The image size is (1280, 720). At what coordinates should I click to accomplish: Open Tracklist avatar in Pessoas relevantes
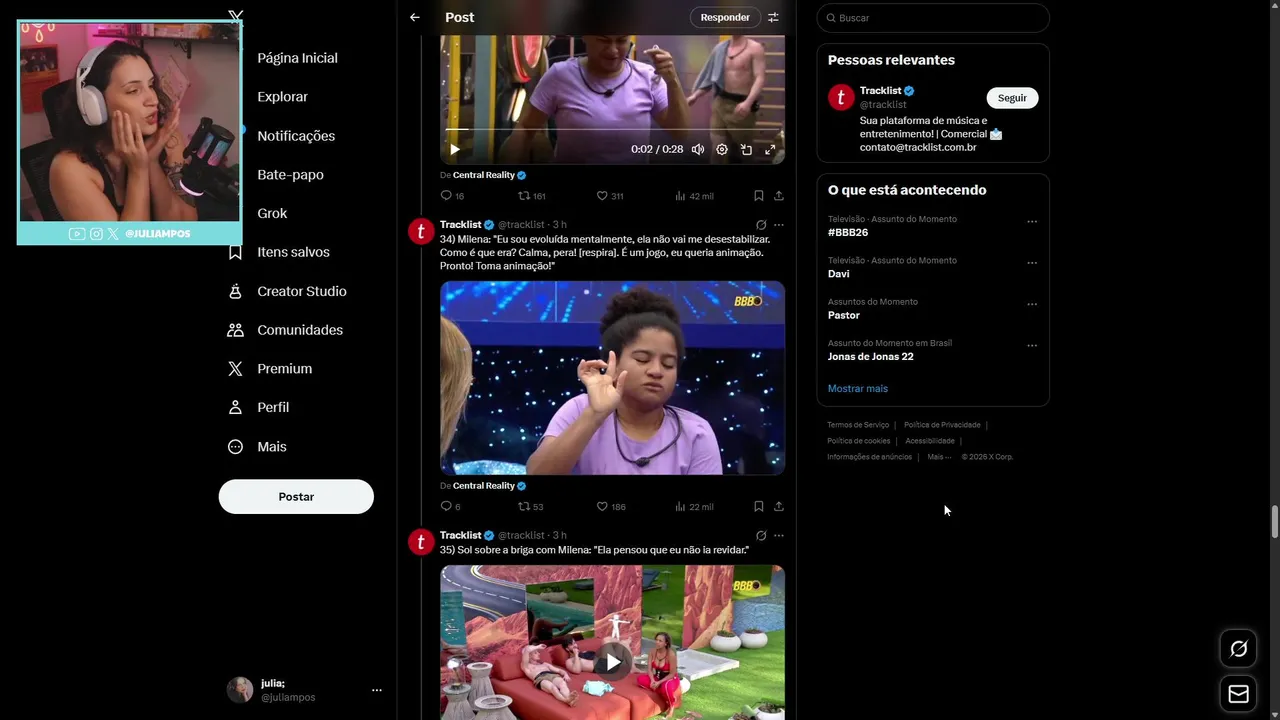841,97
